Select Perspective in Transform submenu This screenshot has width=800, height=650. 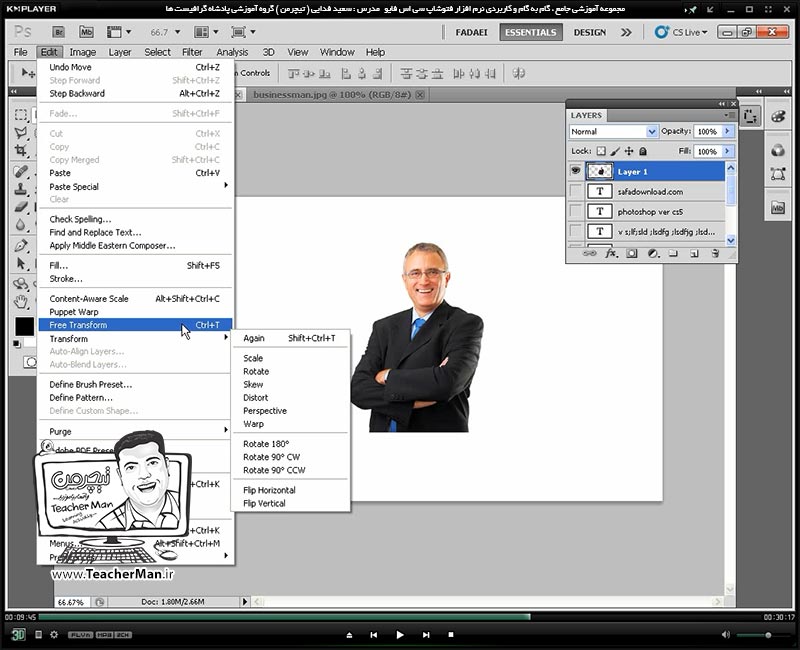click(x=290, y=411)
